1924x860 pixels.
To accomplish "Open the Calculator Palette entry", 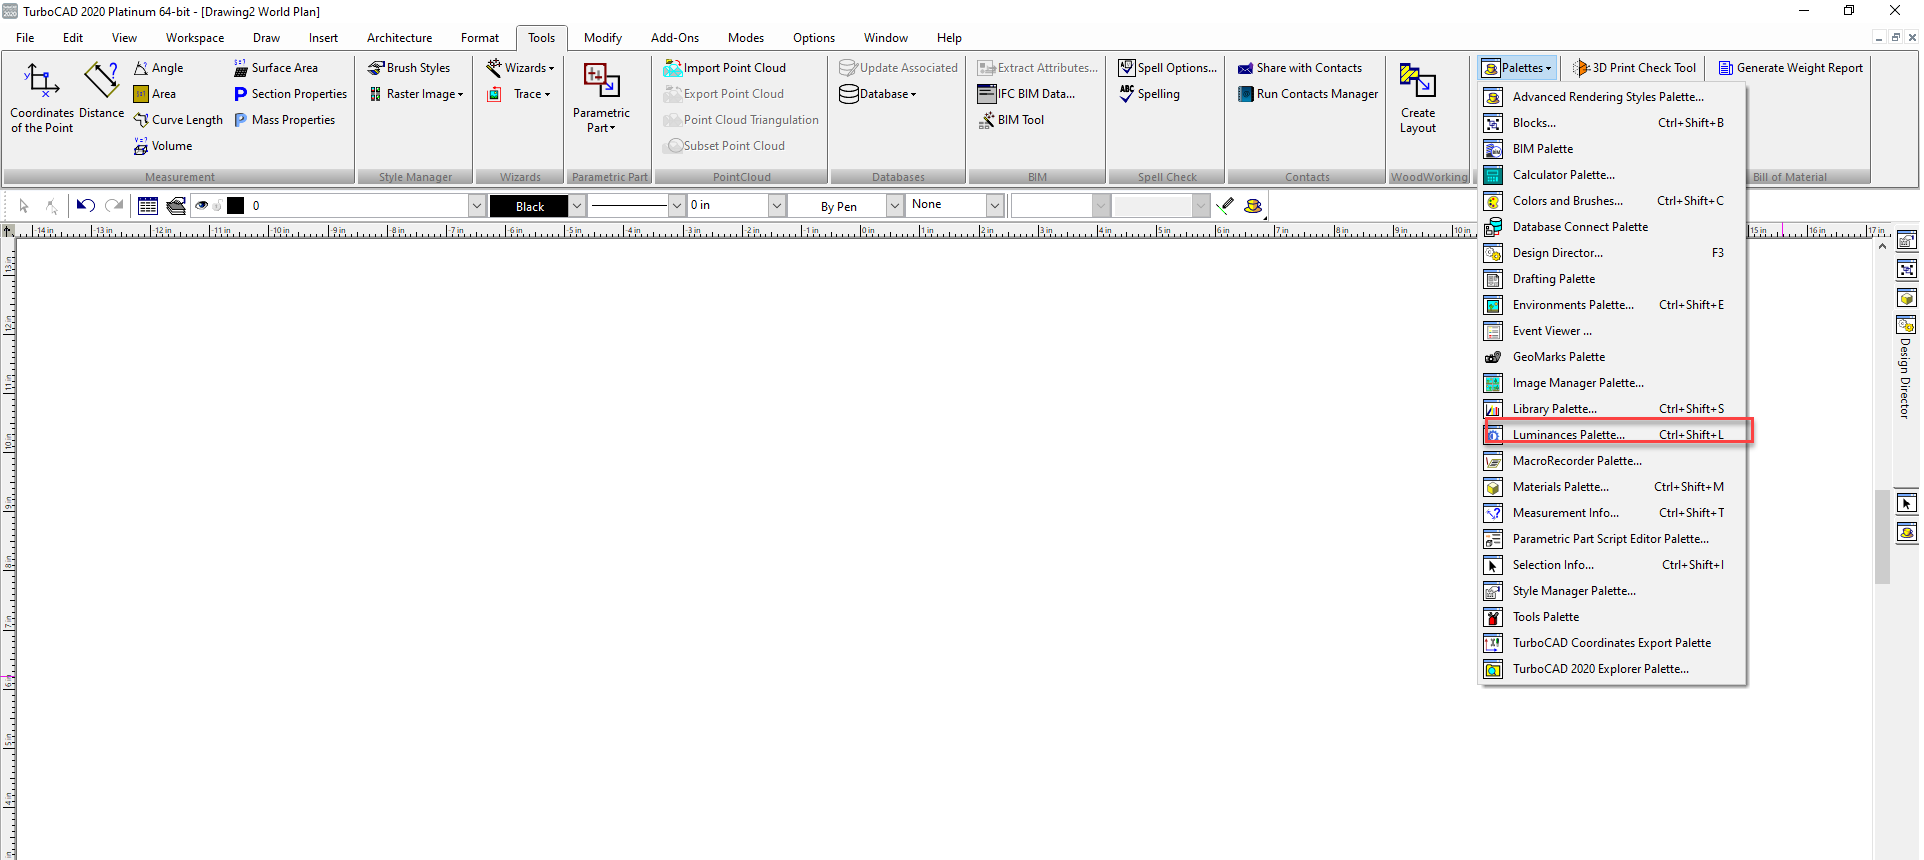I will point(1612,175).
